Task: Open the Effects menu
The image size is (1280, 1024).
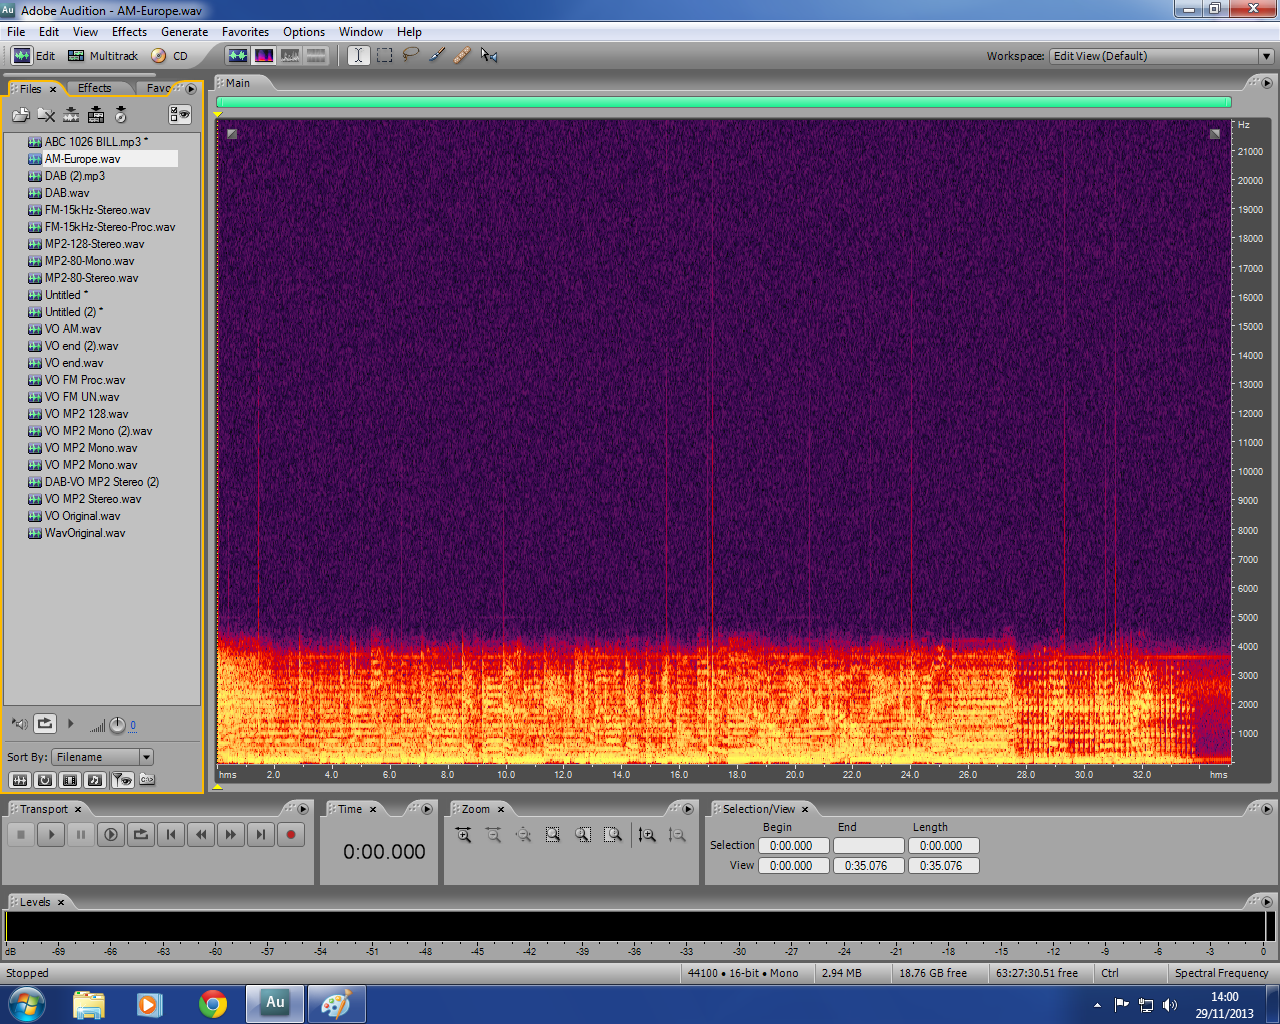Action: click(x=129, y=32)
